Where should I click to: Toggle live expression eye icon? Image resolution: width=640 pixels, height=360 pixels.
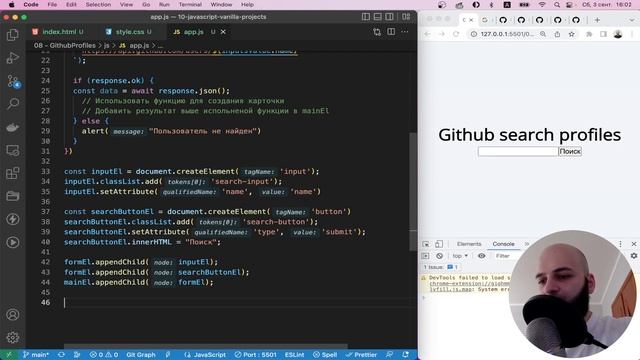(482, 256)
